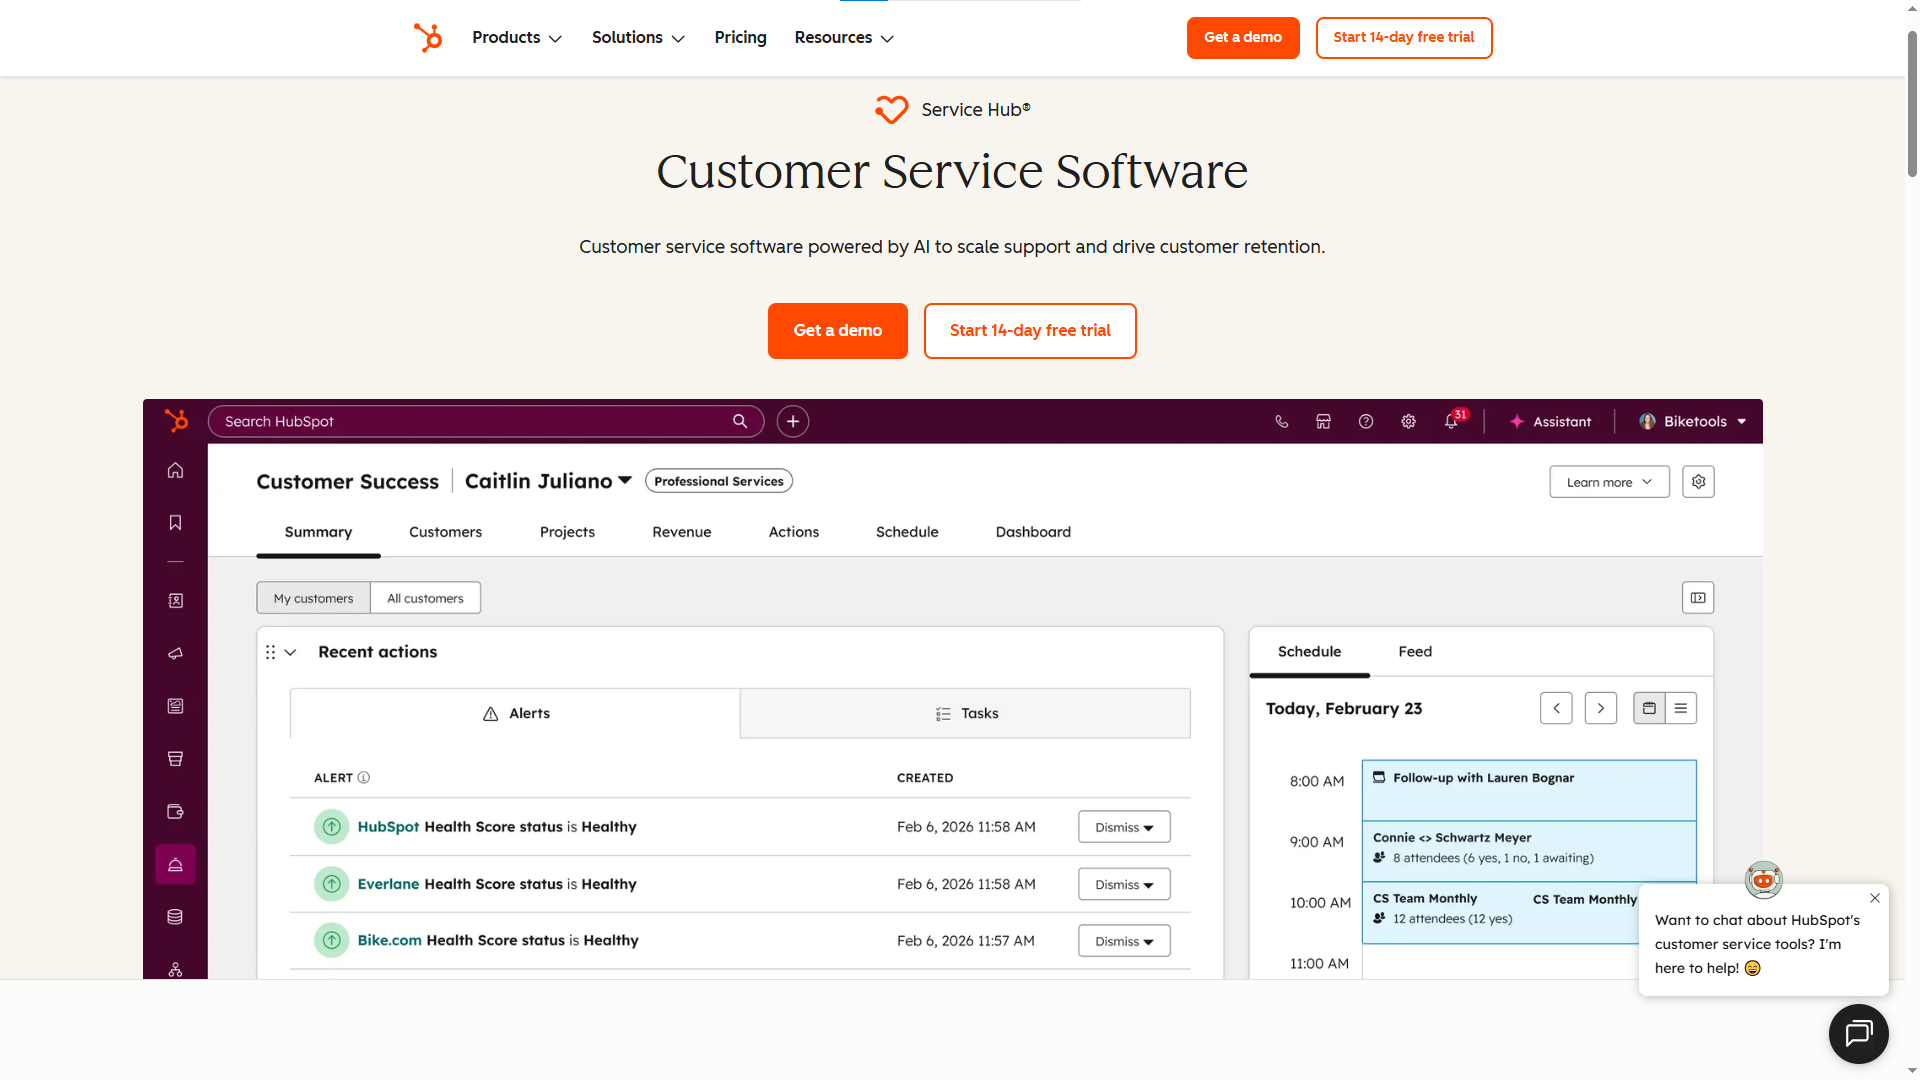Expand the Products menu
The width and height of the screenshot is (1920, 1080).
pyautogui.click(x=517, y=38)
